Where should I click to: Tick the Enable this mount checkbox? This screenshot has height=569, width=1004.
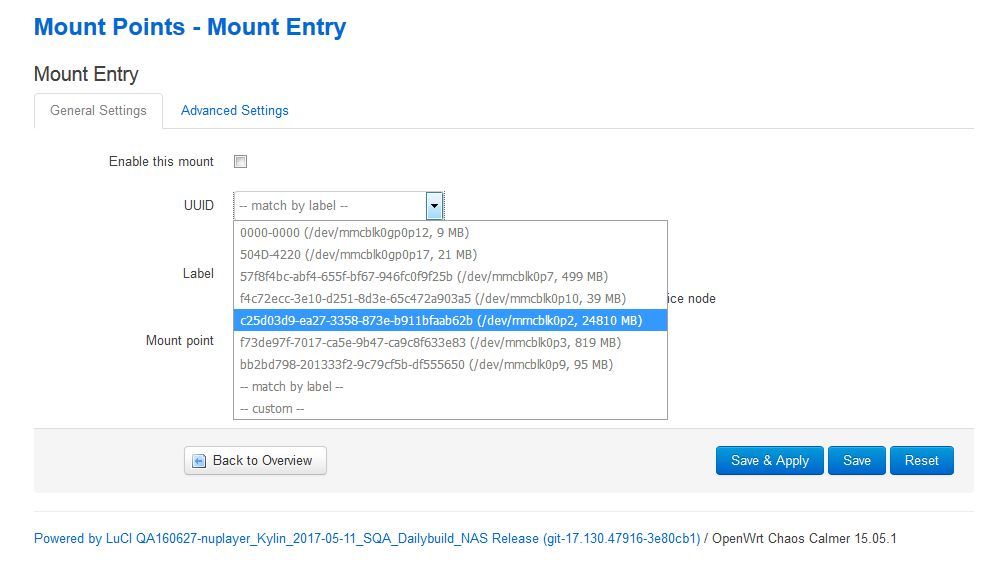click(240, 161)
